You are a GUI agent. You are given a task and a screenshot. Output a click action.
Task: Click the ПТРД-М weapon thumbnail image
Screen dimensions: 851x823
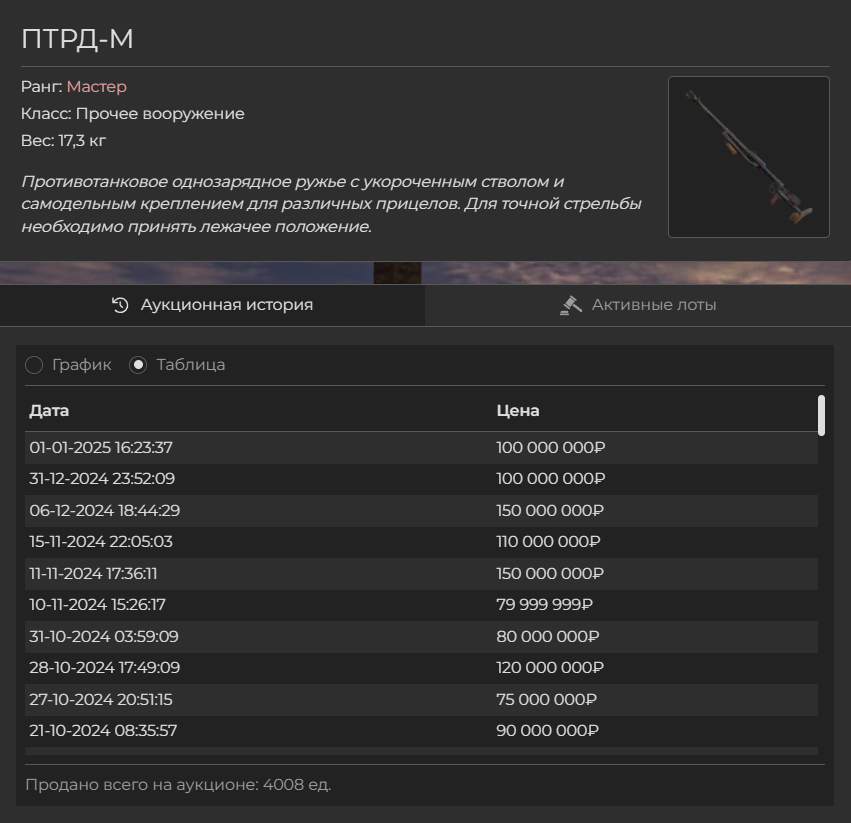coord(748,157)
